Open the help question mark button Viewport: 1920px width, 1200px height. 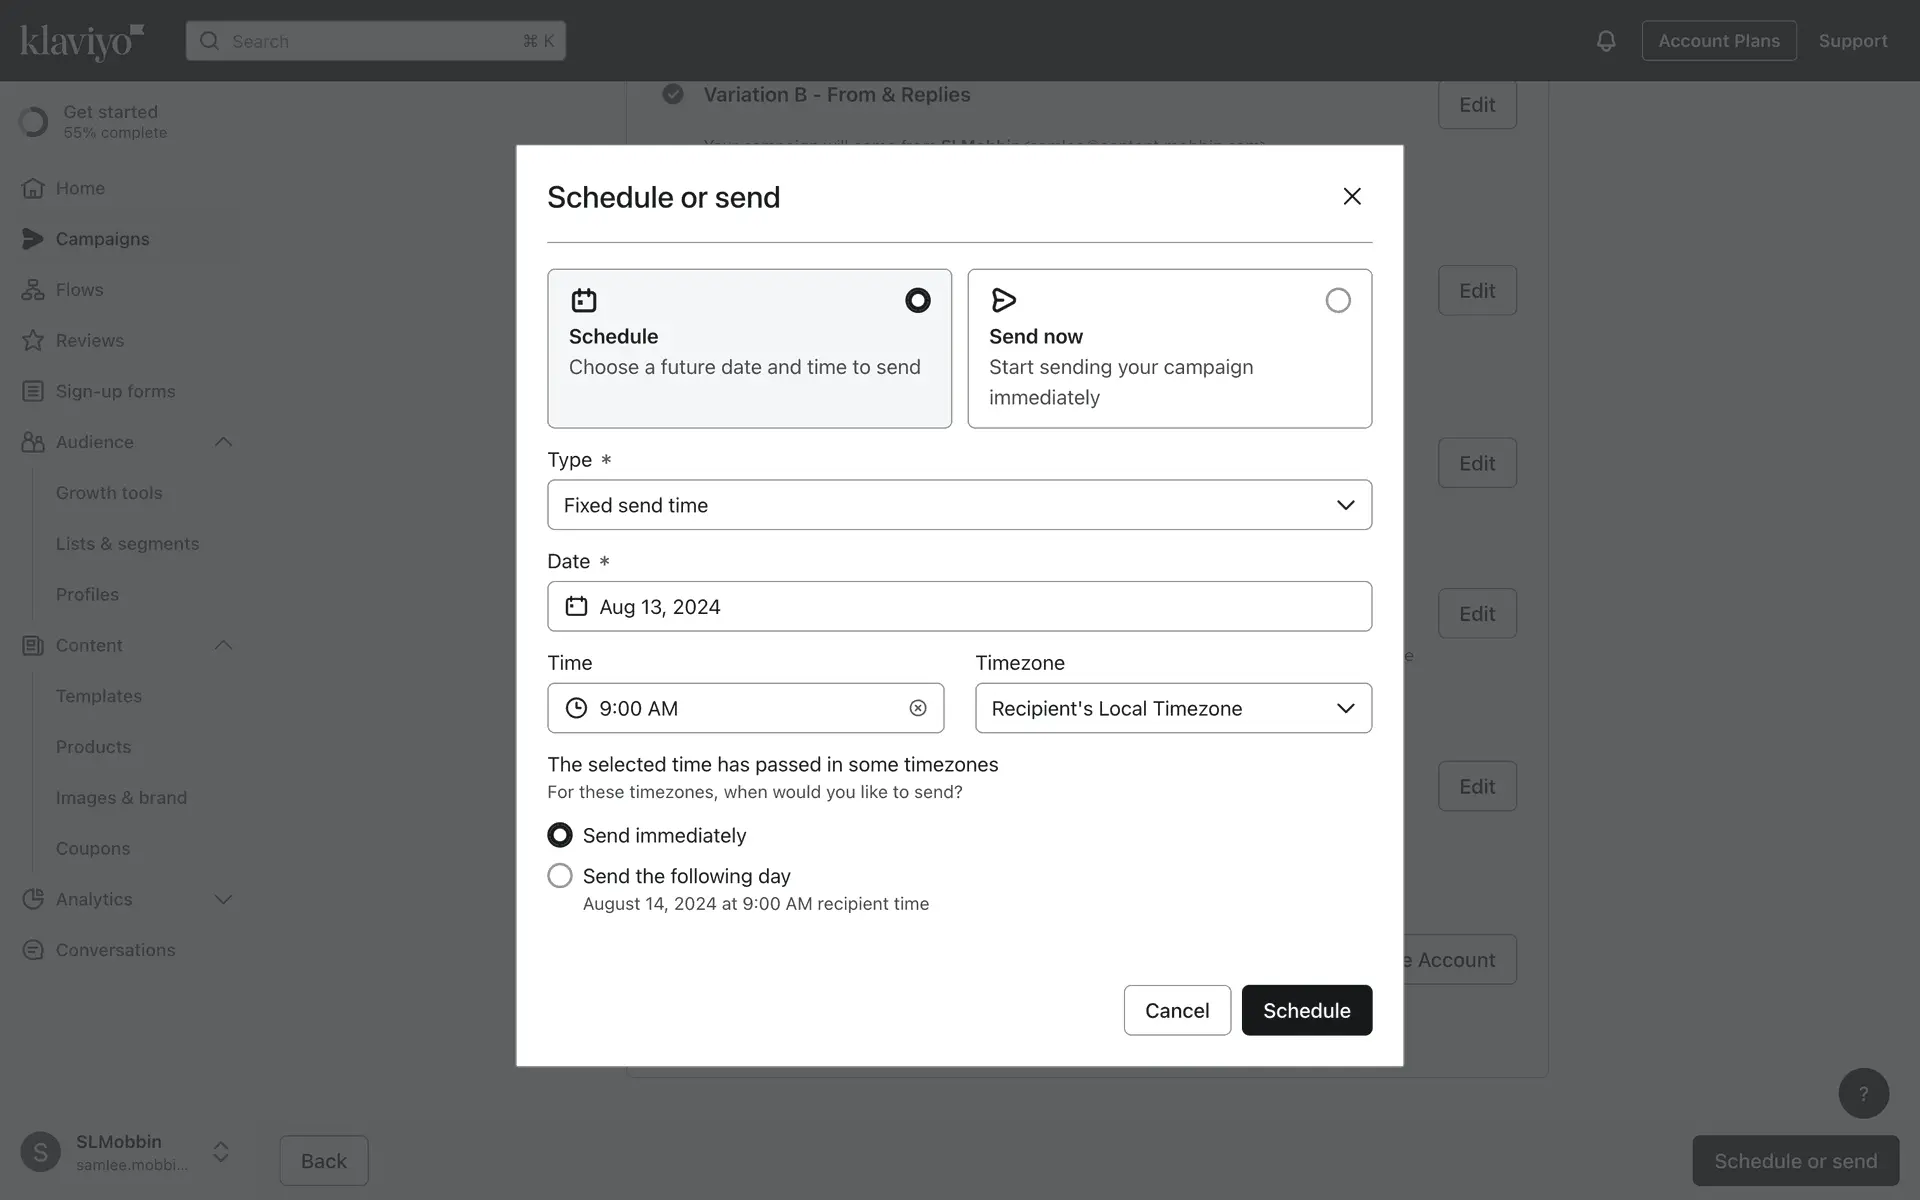click(1862, 1093)
